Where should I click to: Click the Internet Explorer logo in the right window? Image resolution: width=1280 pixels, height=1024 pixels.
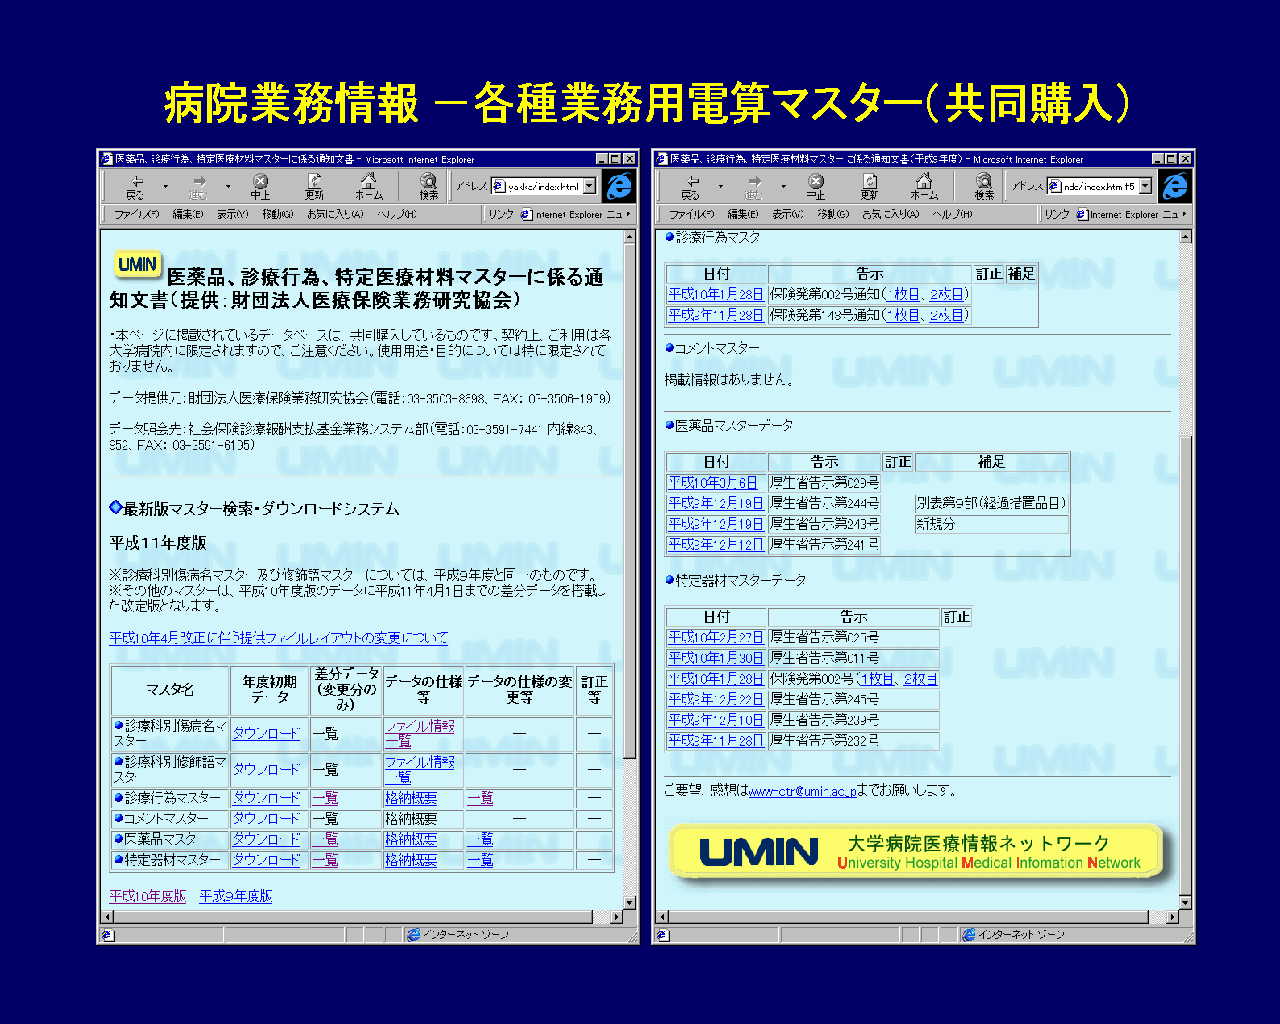point(1175,186)
